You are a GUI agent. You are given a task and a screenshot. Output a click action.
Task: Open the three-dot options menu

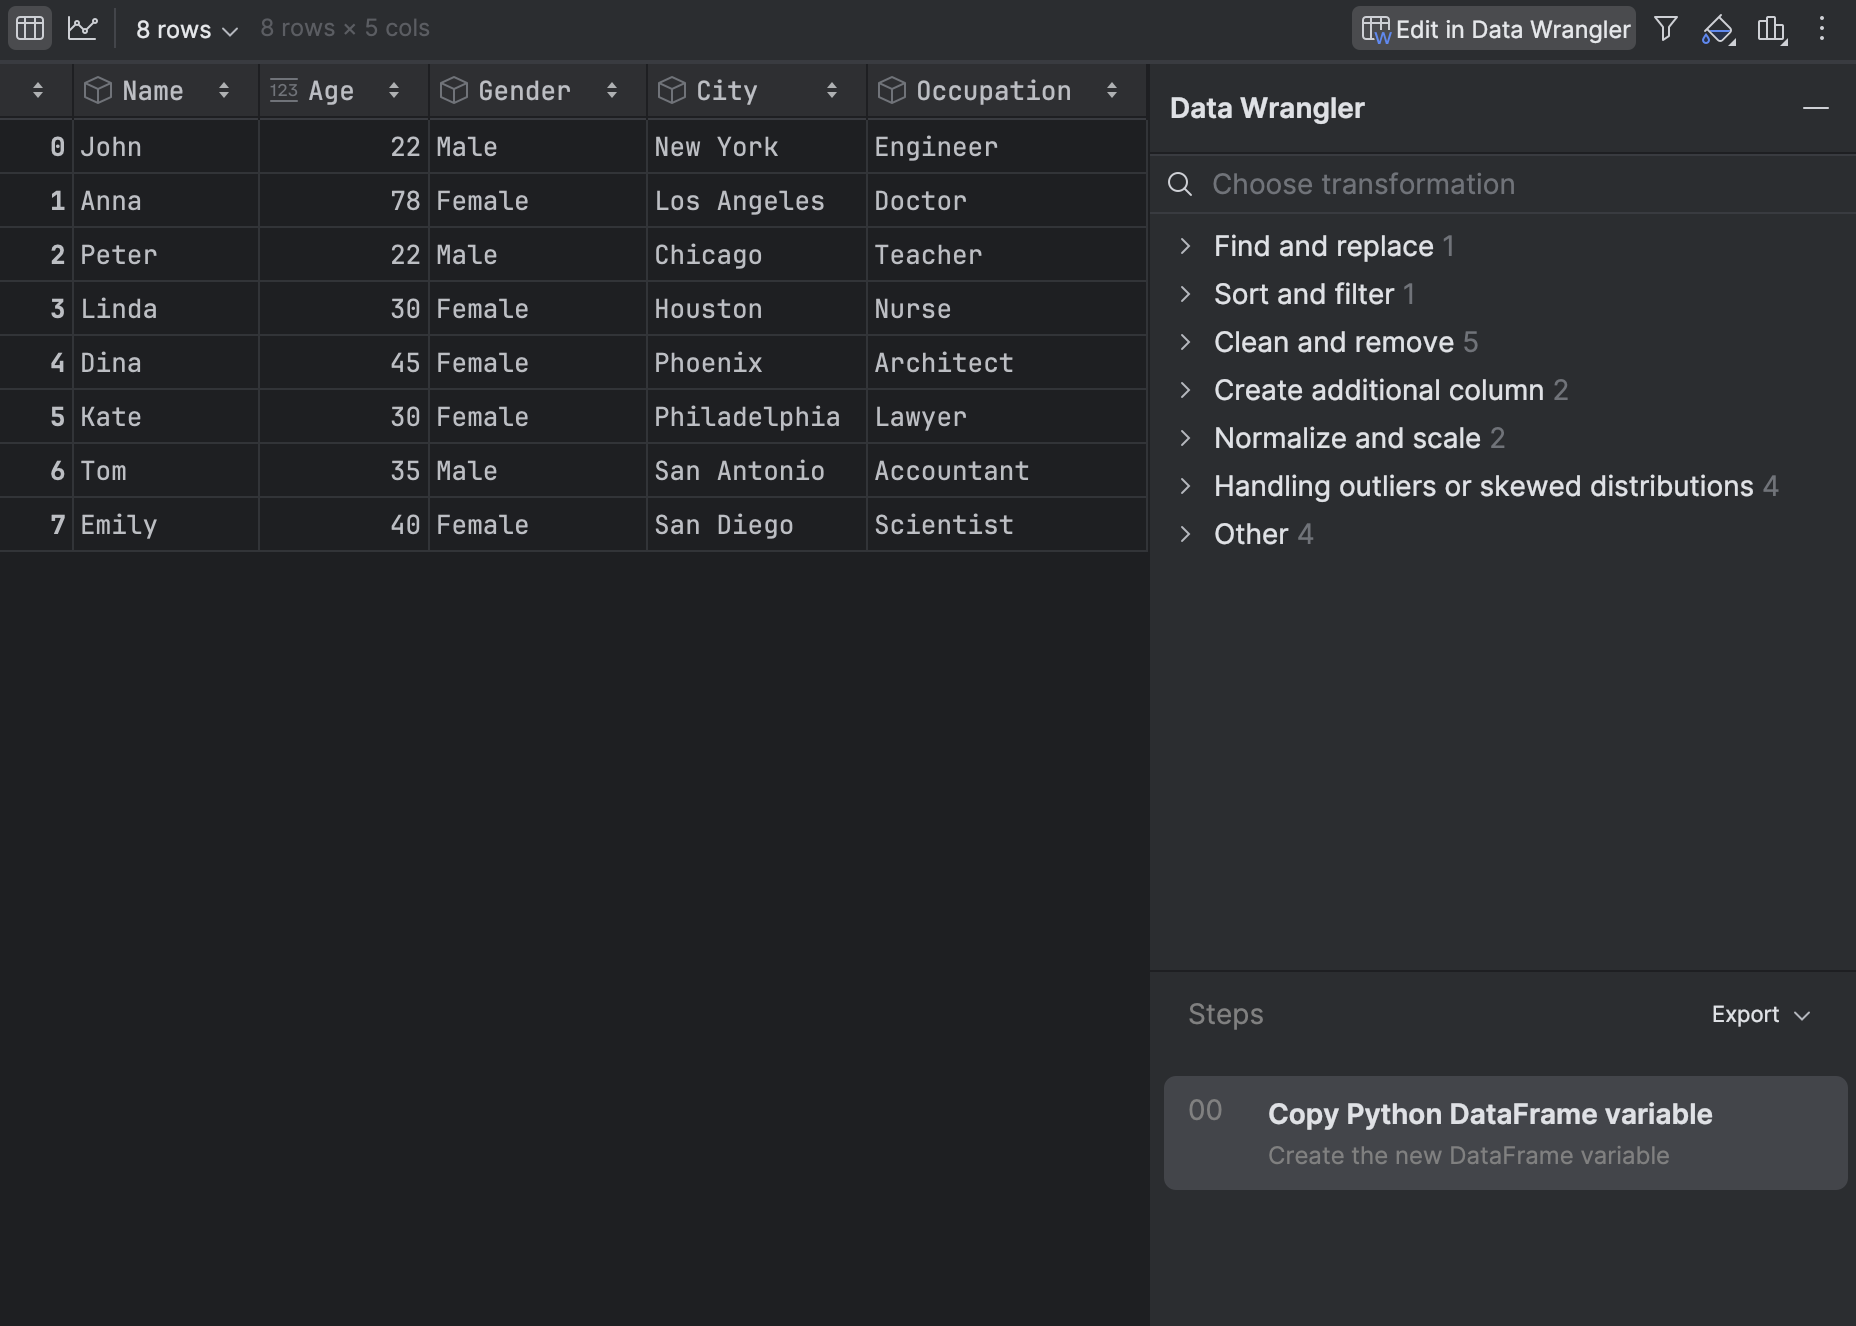1824,28
